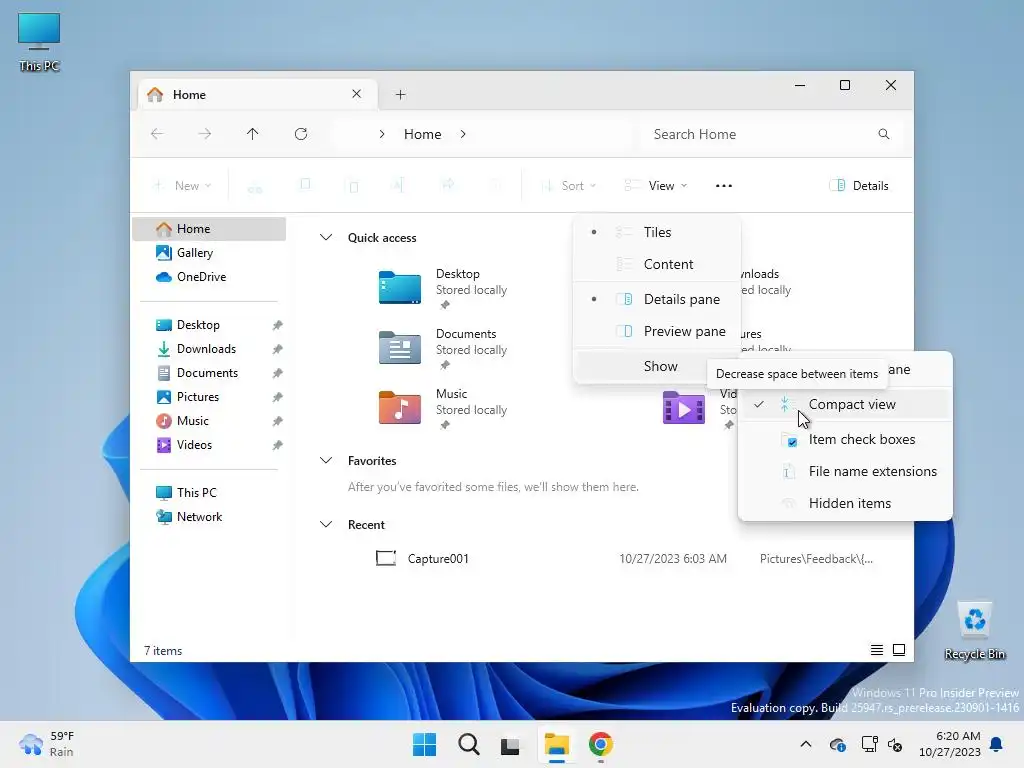Open the New dropdown
Image resolution: width=1024 pixels, height=768 pixels.
click(182, 185)
